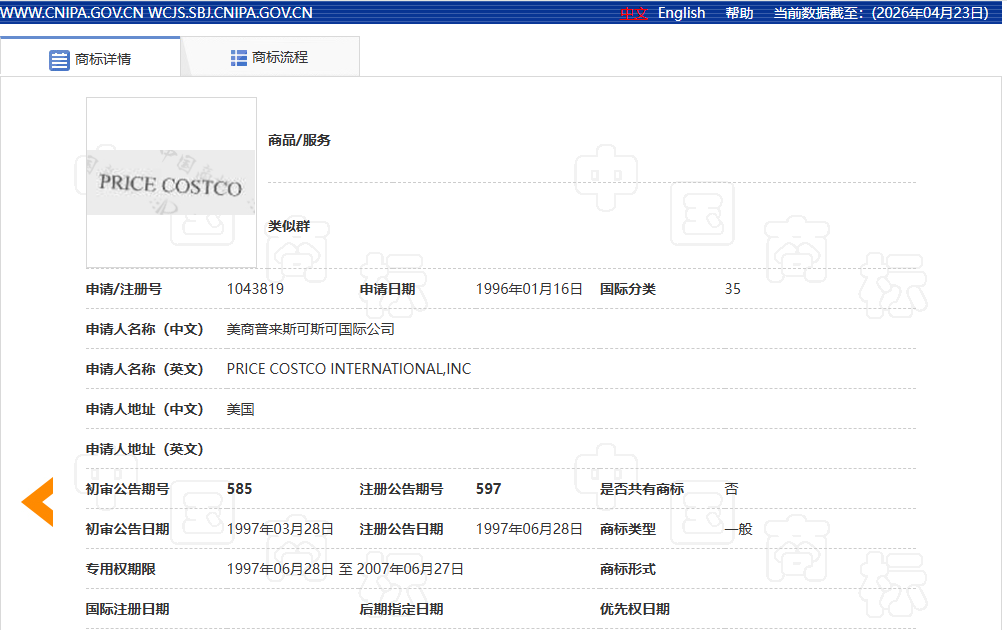
Task: Switch language to 中文
Action: tap(633, 13)
